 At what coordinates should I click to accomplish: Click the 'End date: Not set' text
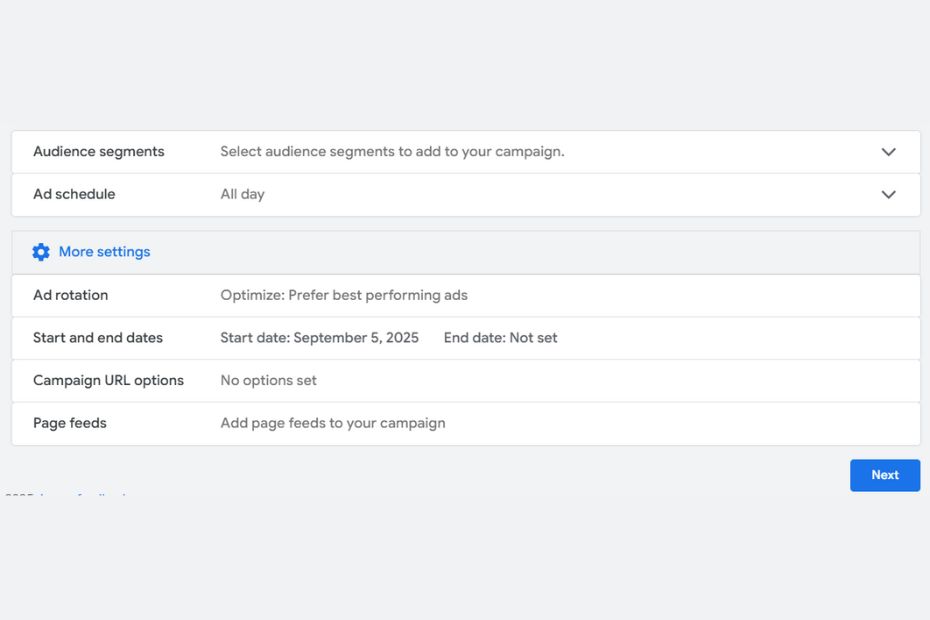(500, 338)
